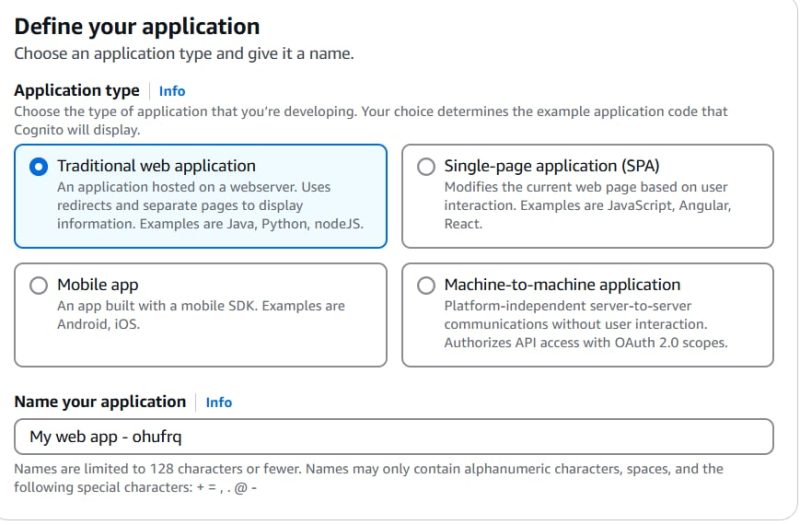The height and width of the screenshot is (525, 800).
Task: Click the 'Mobile app' card title
Action: pos(97,285)
